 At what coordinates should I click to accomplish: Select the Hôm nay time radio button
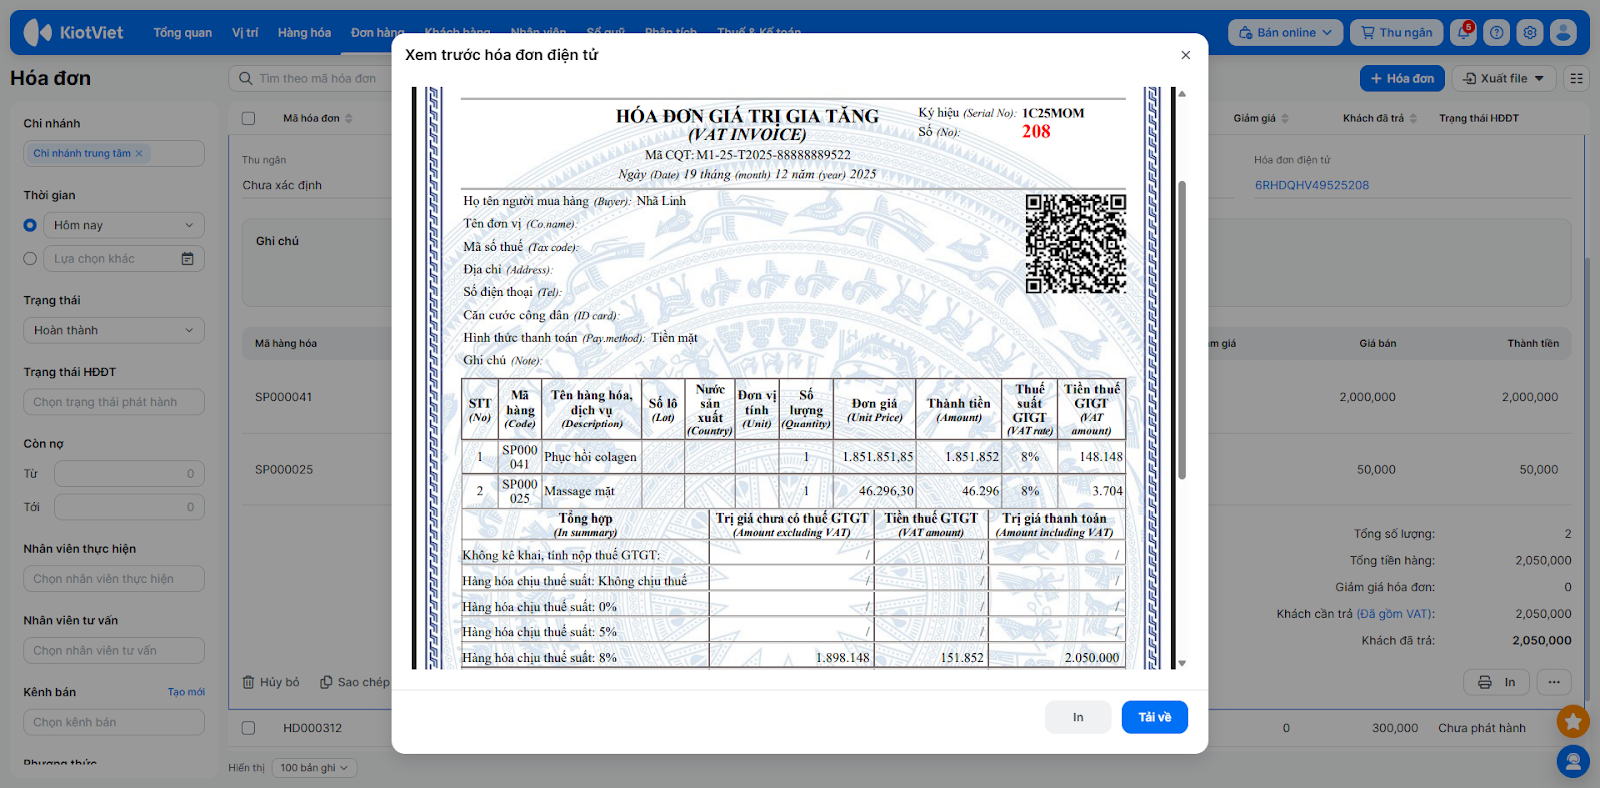(x=30, y=225)
